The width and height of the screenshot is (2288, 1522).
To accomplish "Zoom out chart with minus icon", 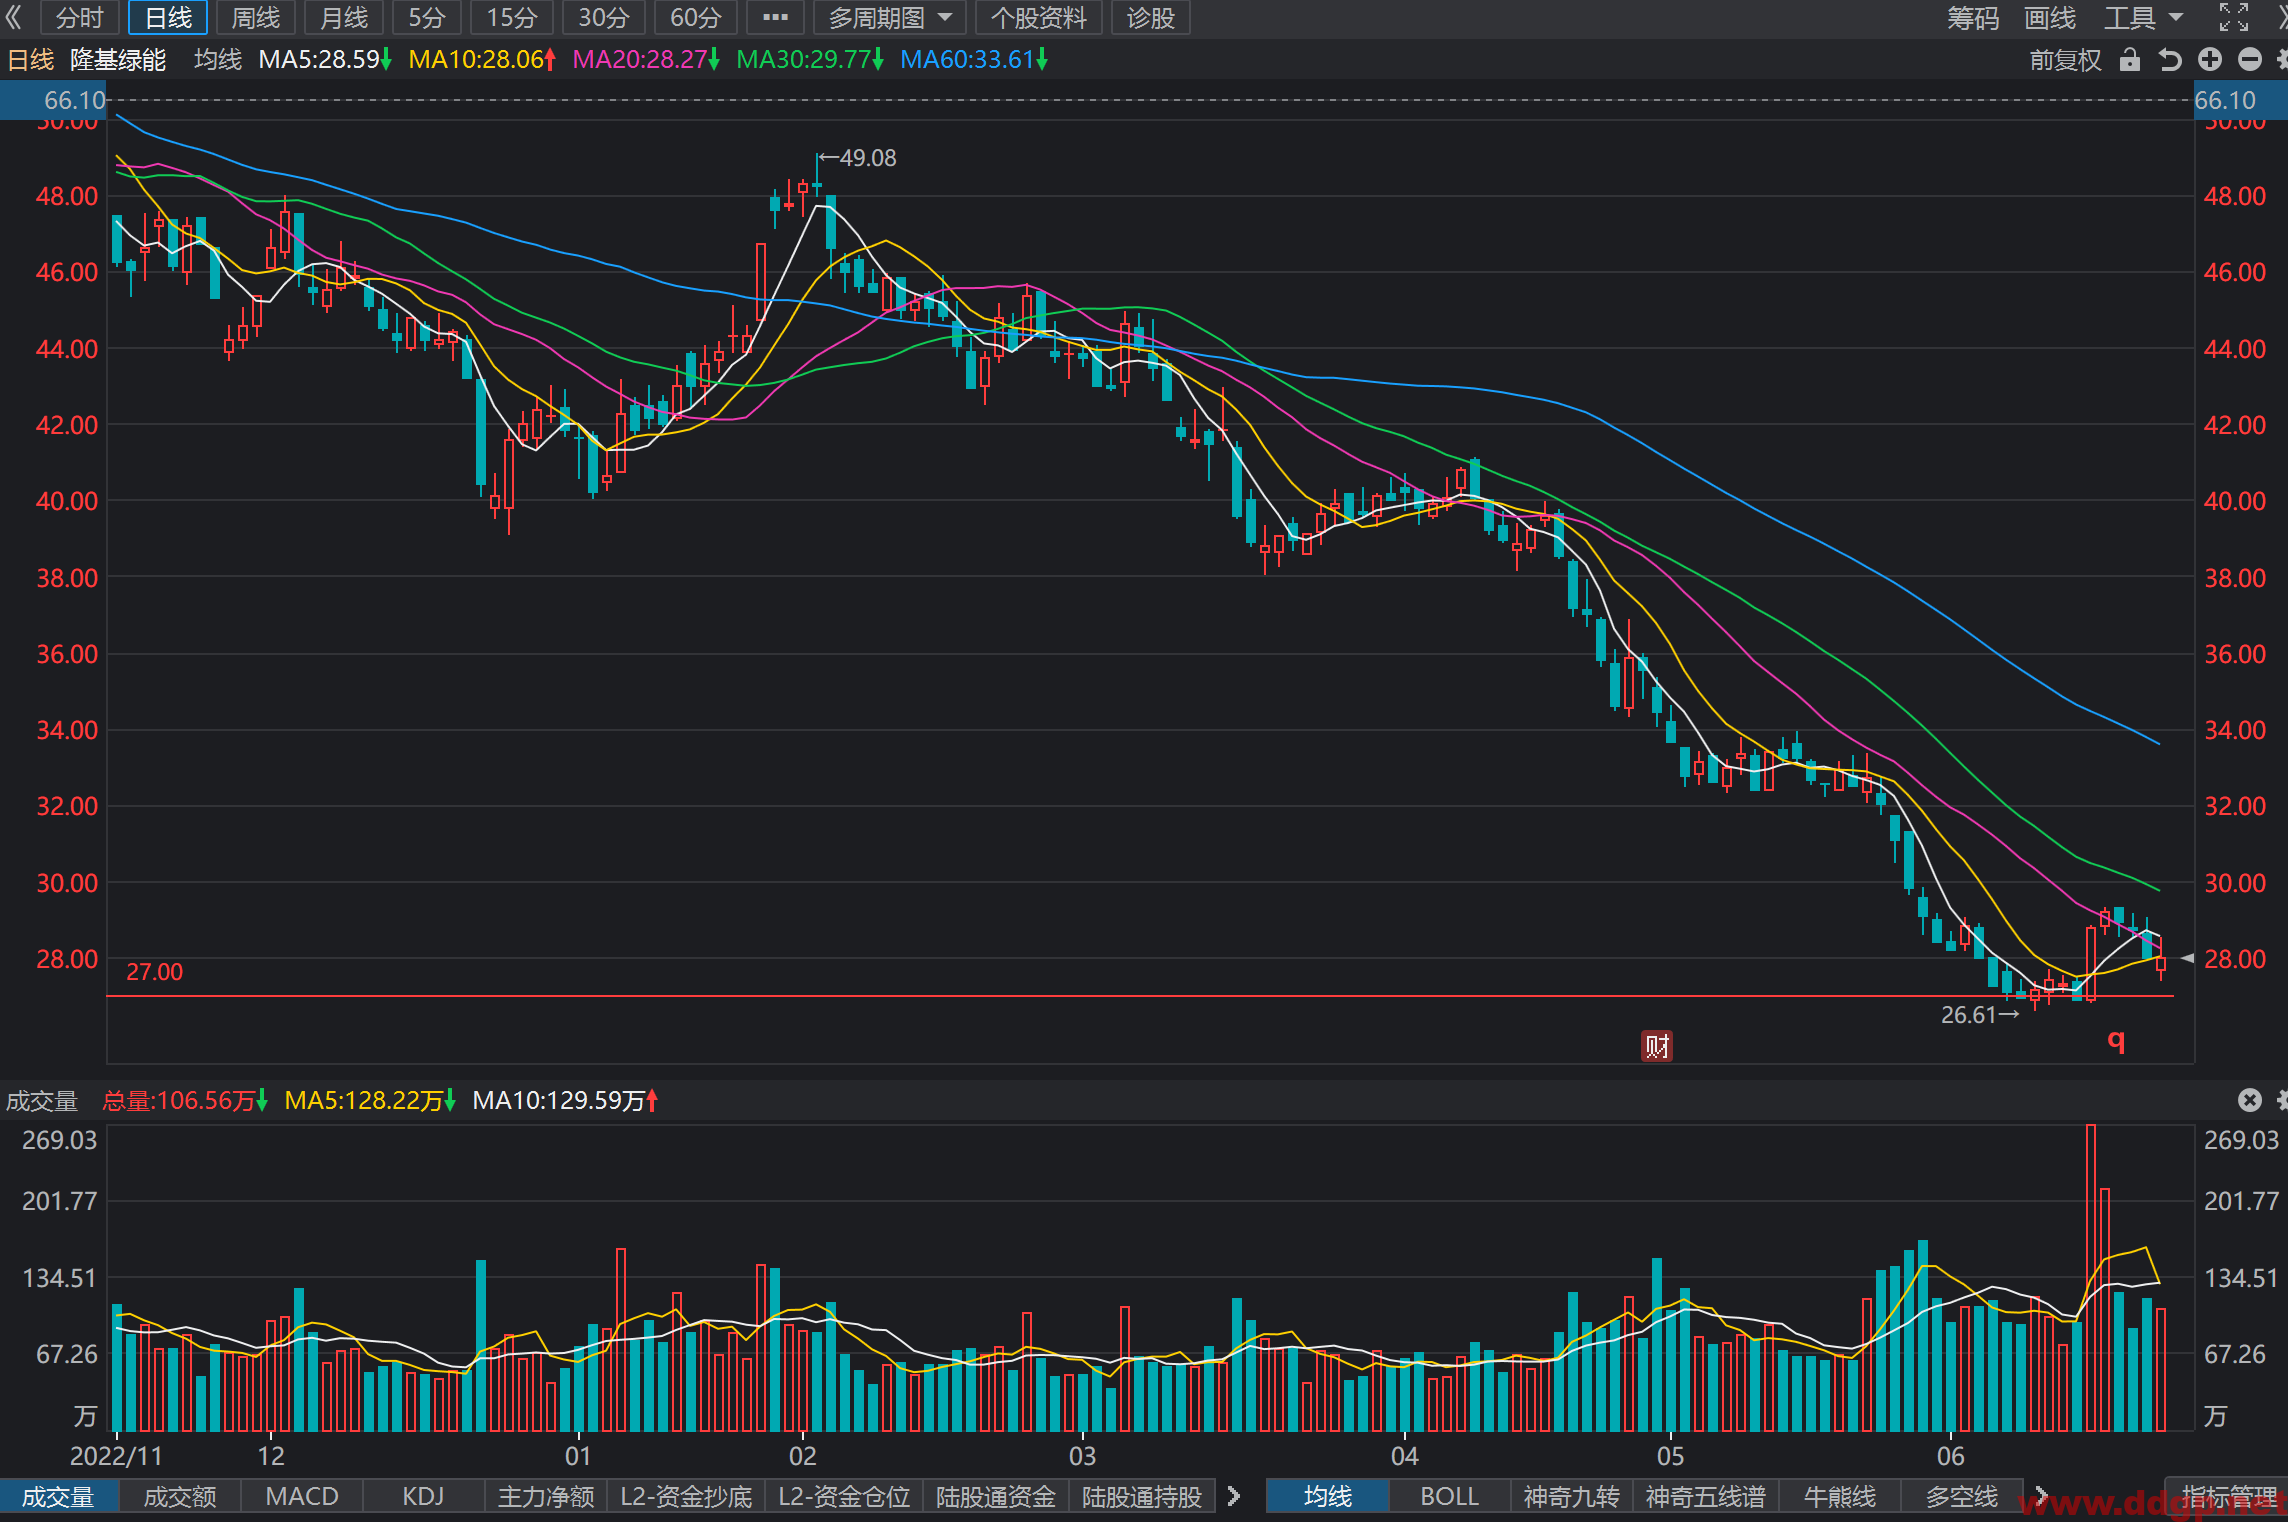I will pos(2250,60).
